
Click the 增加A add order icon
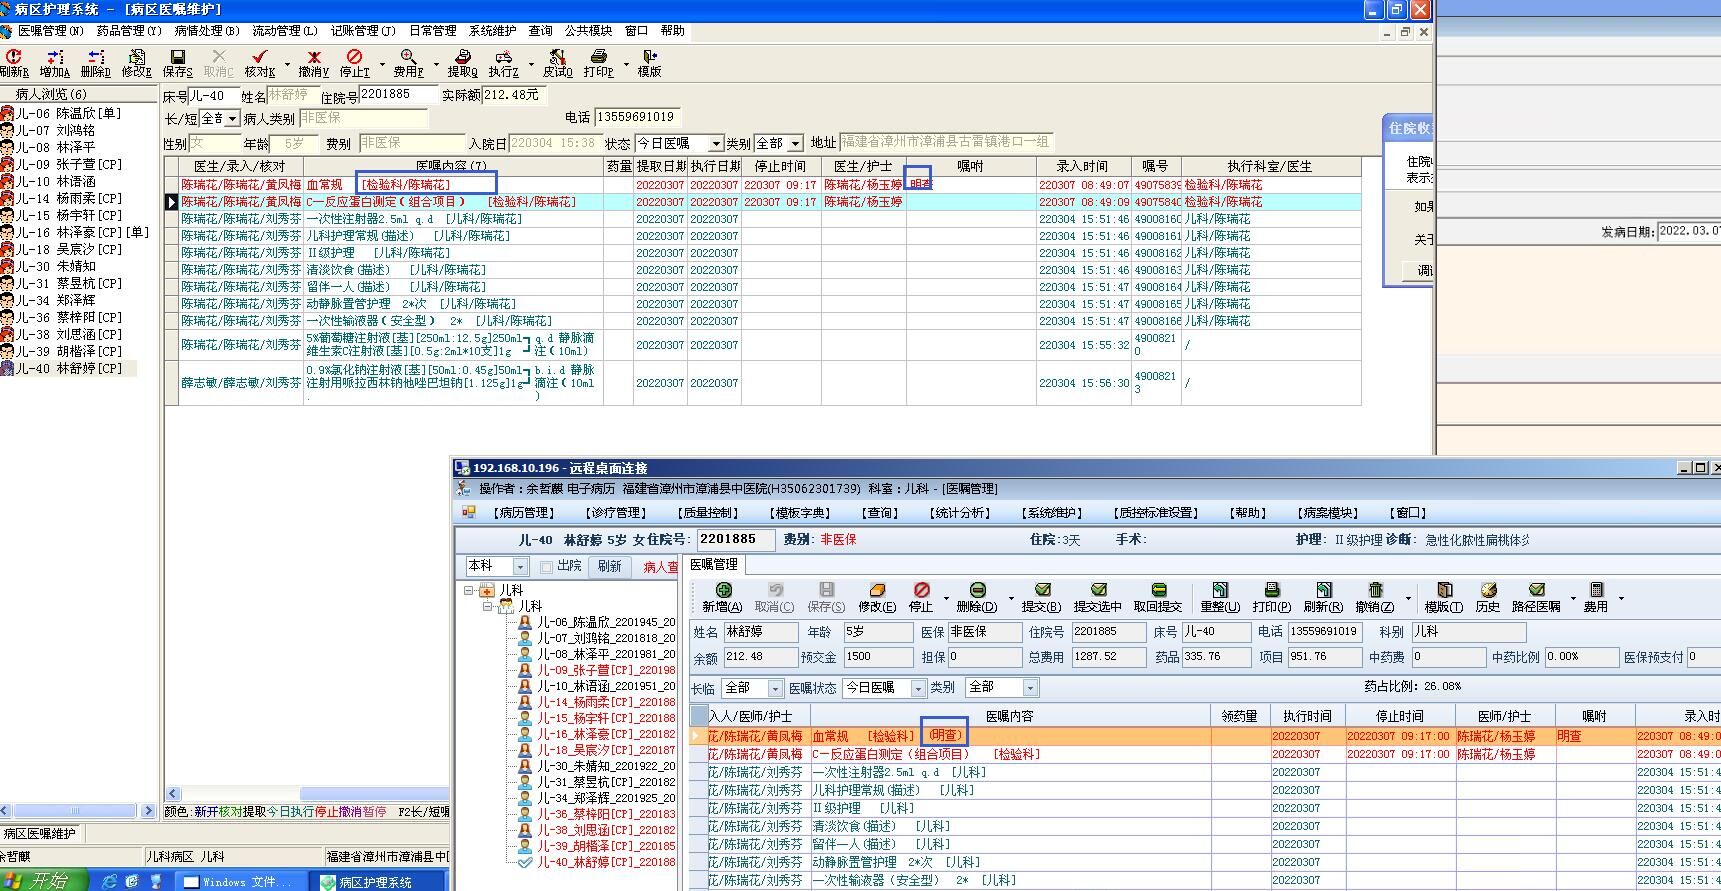coord(54,57)
